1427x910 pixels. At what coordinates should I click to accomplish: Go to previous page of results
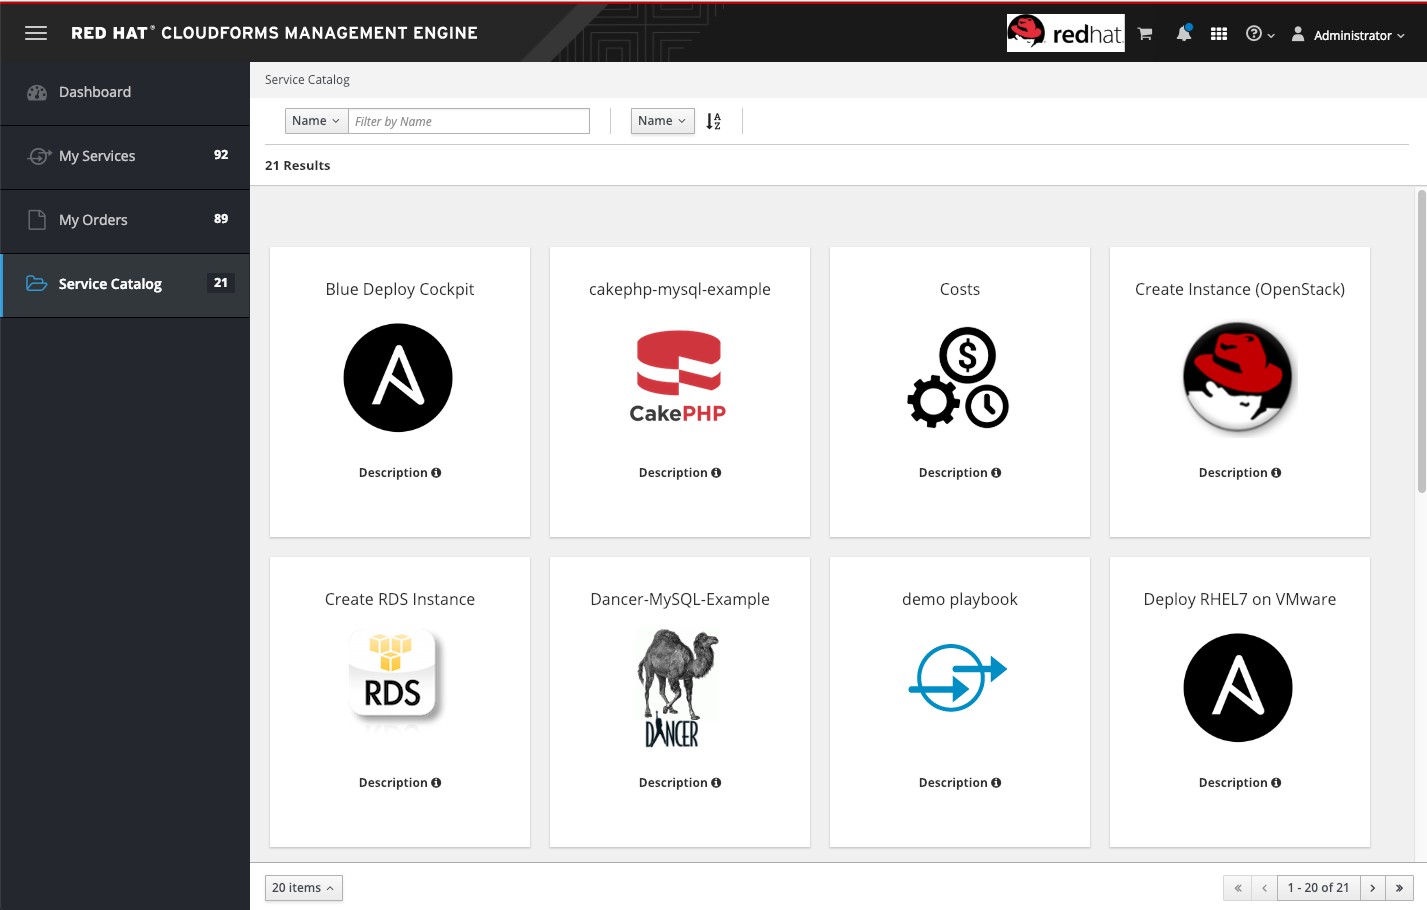pos(1264,888)
